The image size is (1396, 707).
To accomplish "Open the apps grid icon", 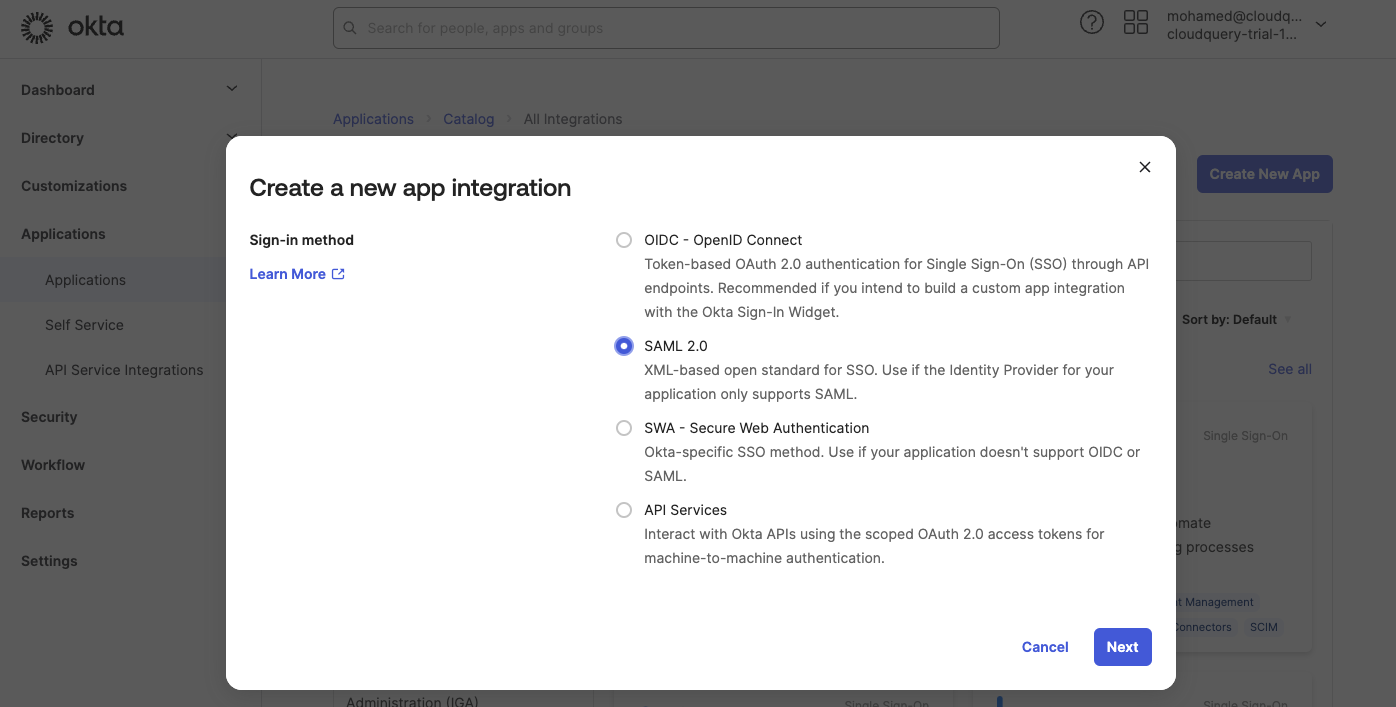I will 1136,23.
